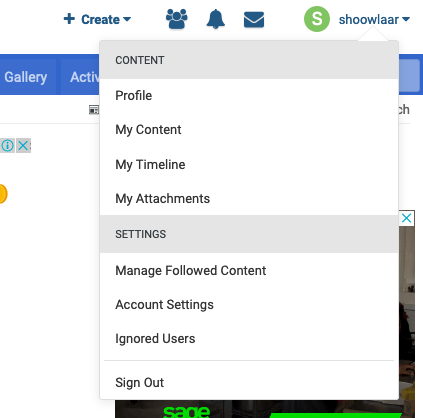Viewport: 423px width, 418px height.
Task: Click the plus icon beside Create
Action: point(69,19)
